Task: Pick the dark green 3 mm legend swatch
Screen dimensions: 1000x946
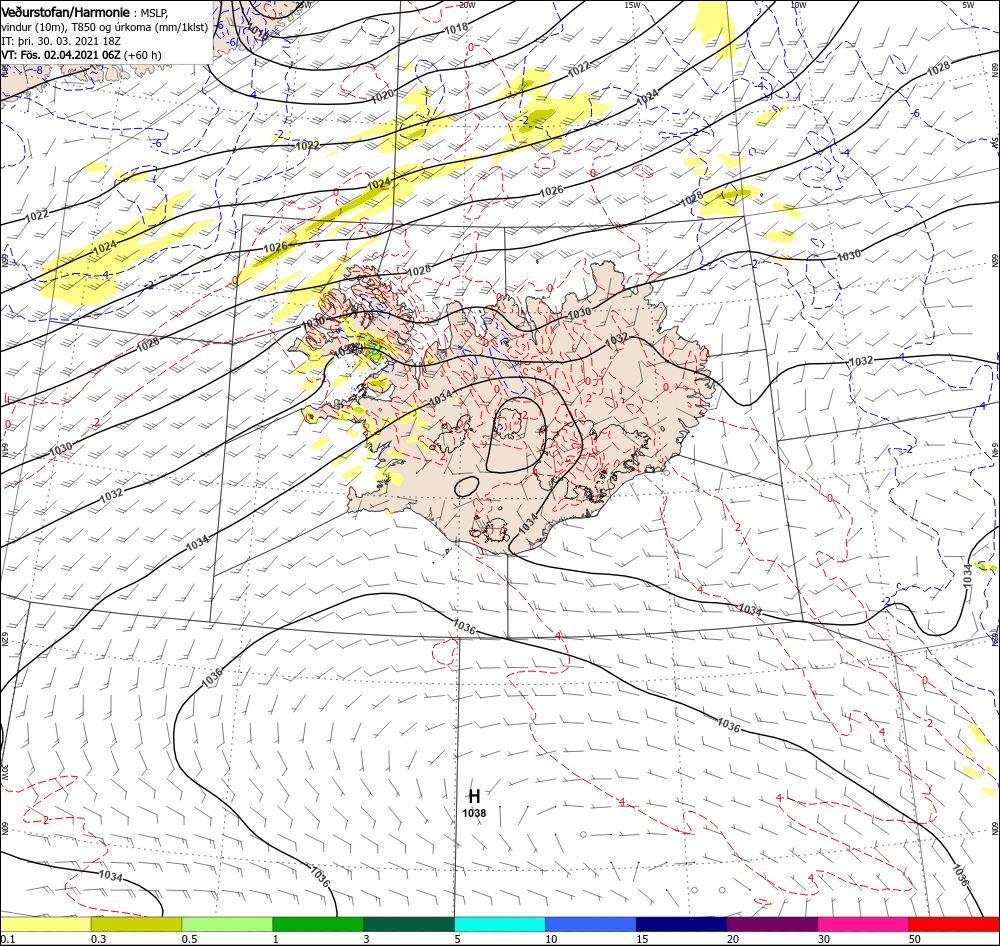Action: (409, 924)
